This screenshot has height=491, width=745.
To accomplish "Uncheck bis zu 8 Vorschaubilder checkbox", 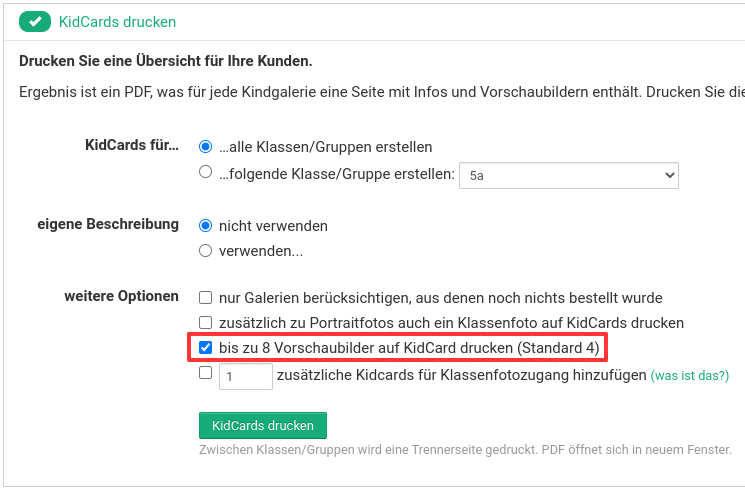I will click(x=206, y=348).
